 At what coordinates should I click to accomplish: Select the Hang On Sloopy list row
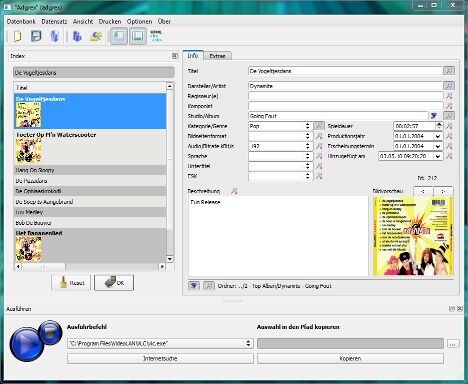pyautogui.click(x=90, y=170)
